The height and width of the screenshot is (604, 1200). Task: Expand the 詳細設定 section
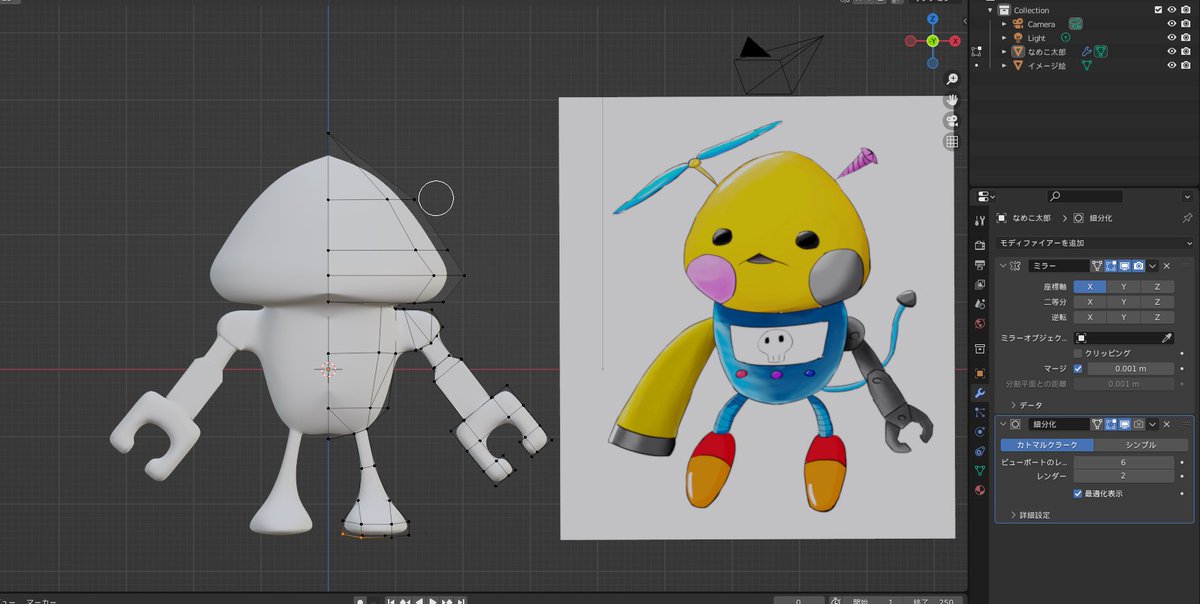1030,514
